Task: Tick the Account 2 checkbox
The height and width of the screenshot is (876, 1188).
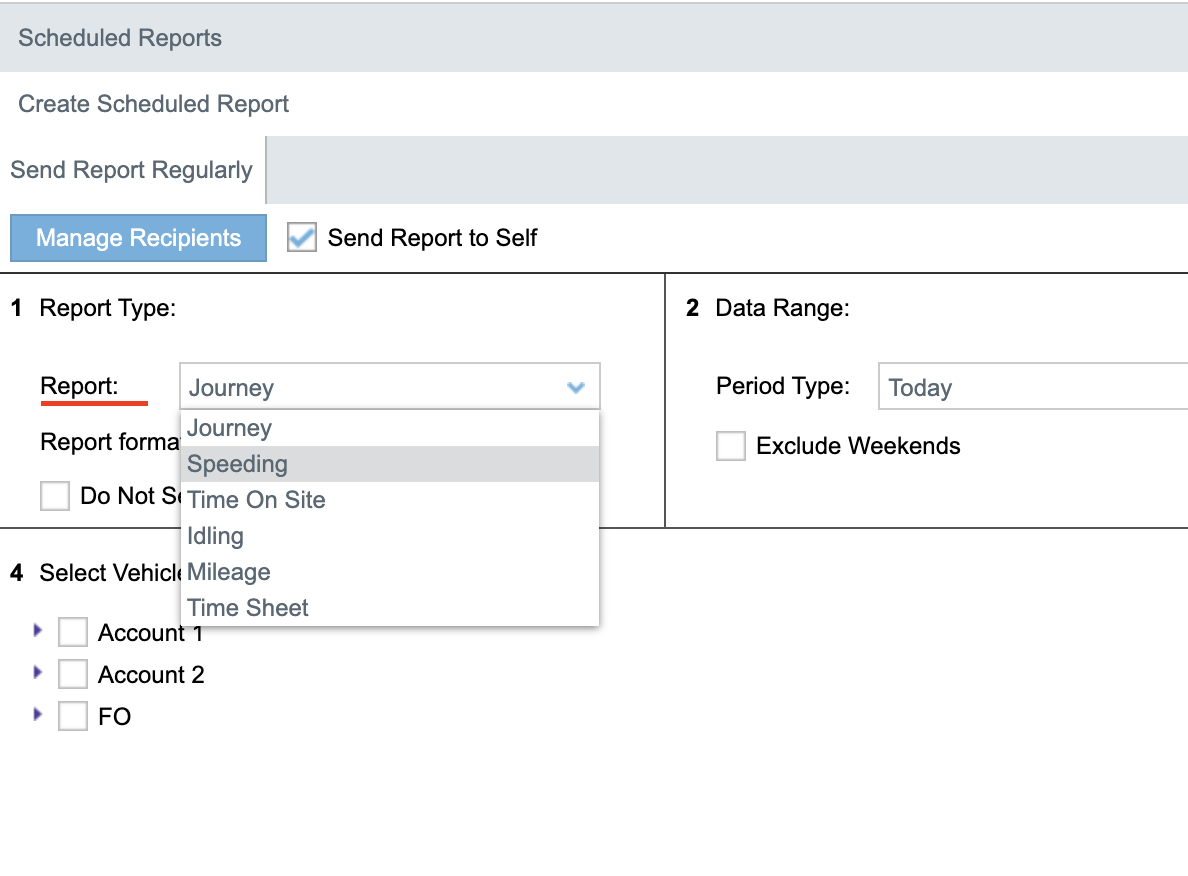Action: click(73, 675)
